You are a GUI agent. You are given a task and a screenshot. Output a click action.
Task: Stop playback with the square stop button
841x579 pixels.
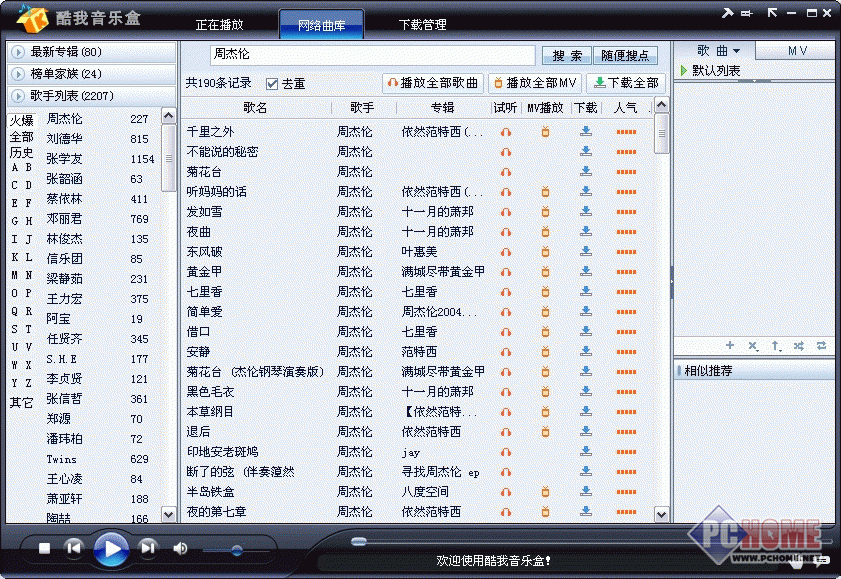(45, 548)
